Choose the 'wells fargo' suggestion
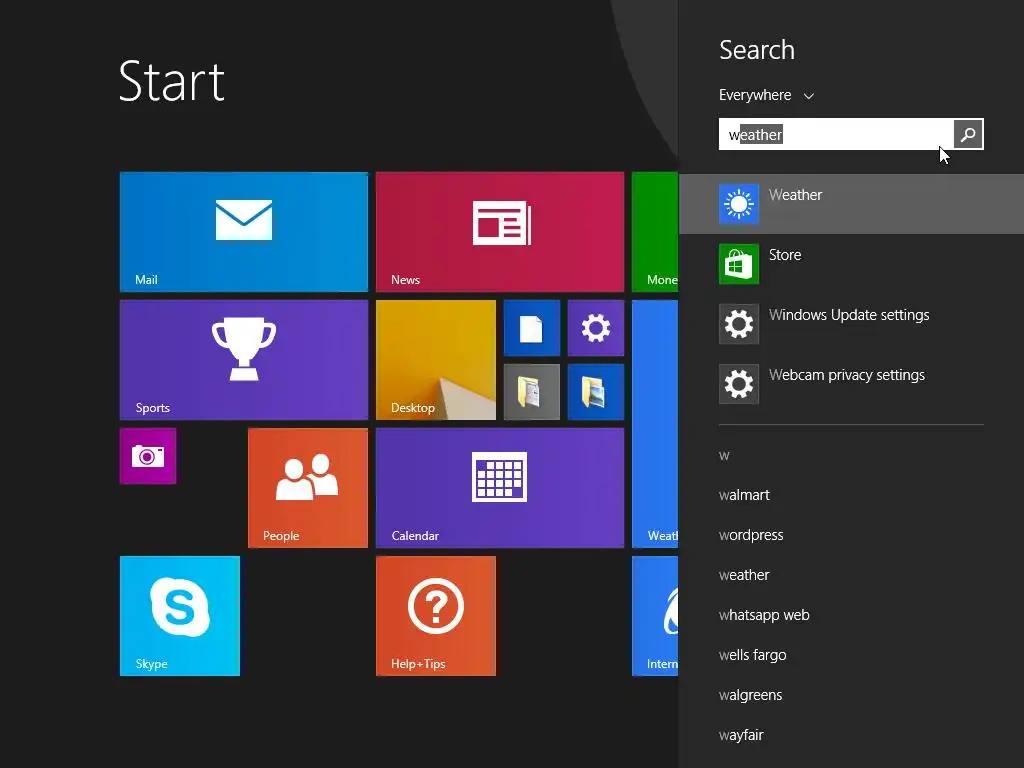 point(752,655)
